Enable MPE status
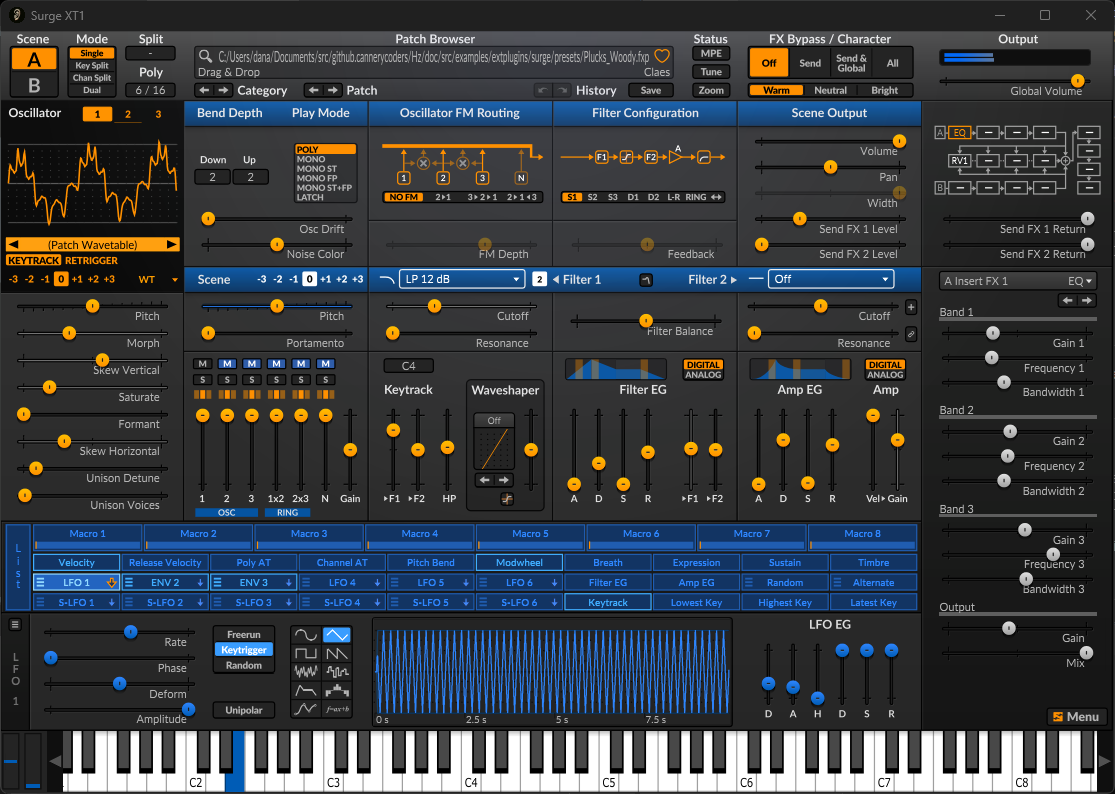 [710, 53]
